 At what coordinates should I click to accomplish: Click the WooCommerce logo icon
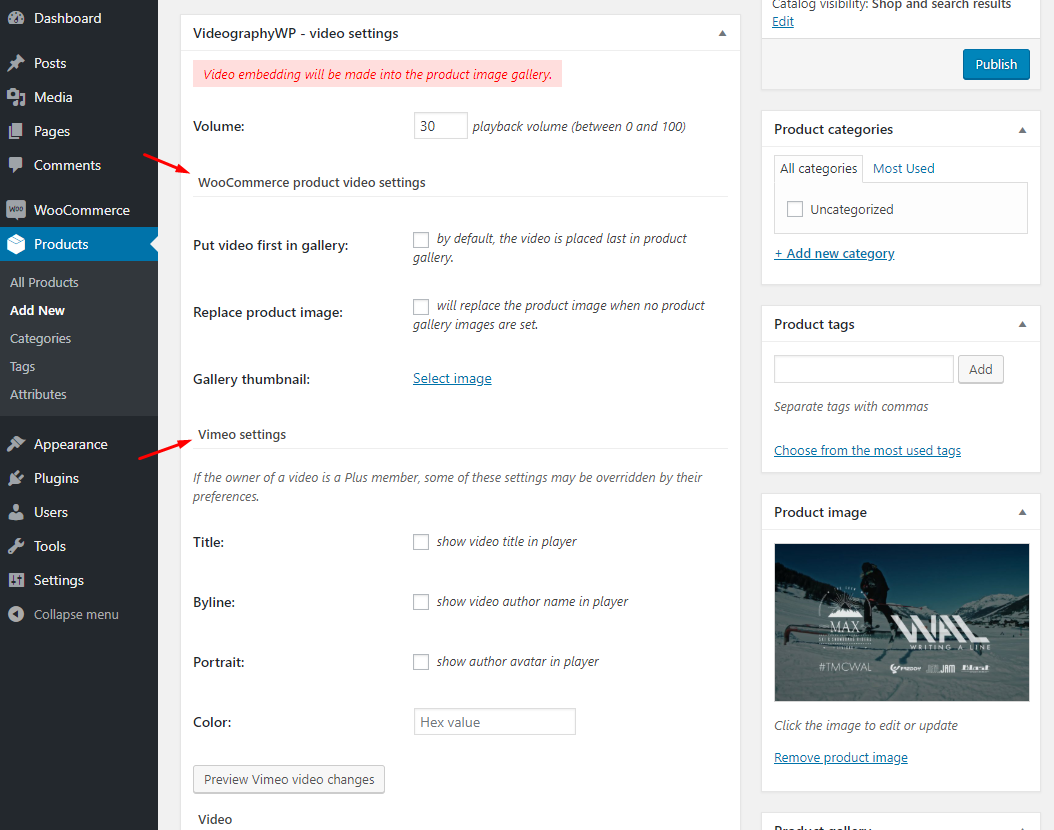(16, 210)
